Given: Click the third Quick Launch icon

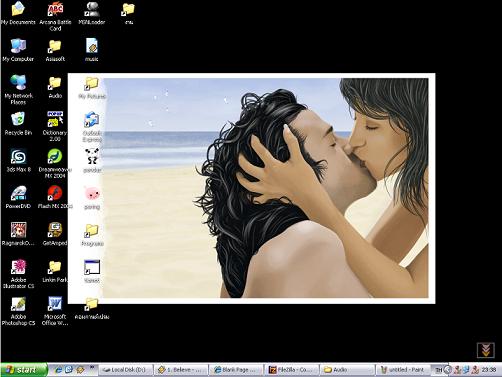Looking at the screenshot, I should click(80, 370).
